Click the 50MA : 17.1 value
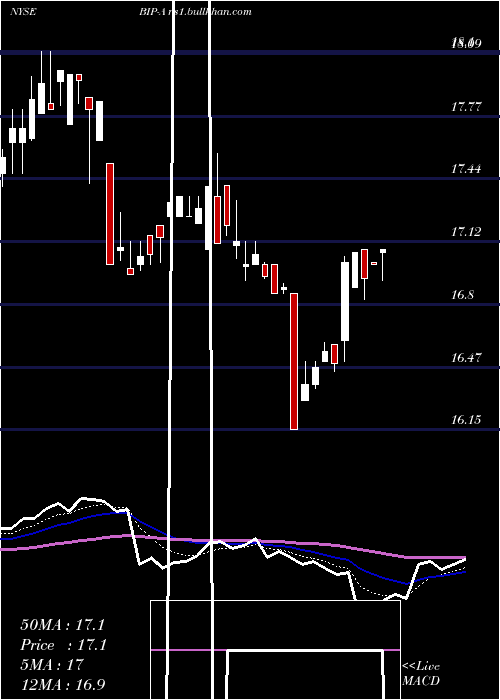This screenshot has height=700, width=500. click(x=62, y=625)
